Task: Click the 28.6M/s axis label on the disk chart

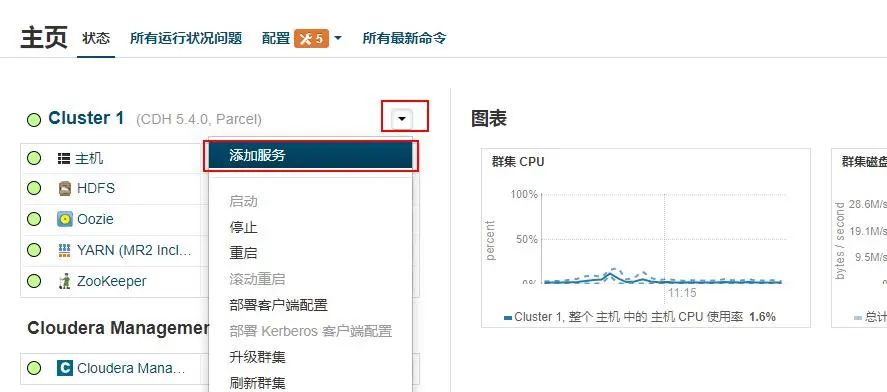Action: coord(868,204)
